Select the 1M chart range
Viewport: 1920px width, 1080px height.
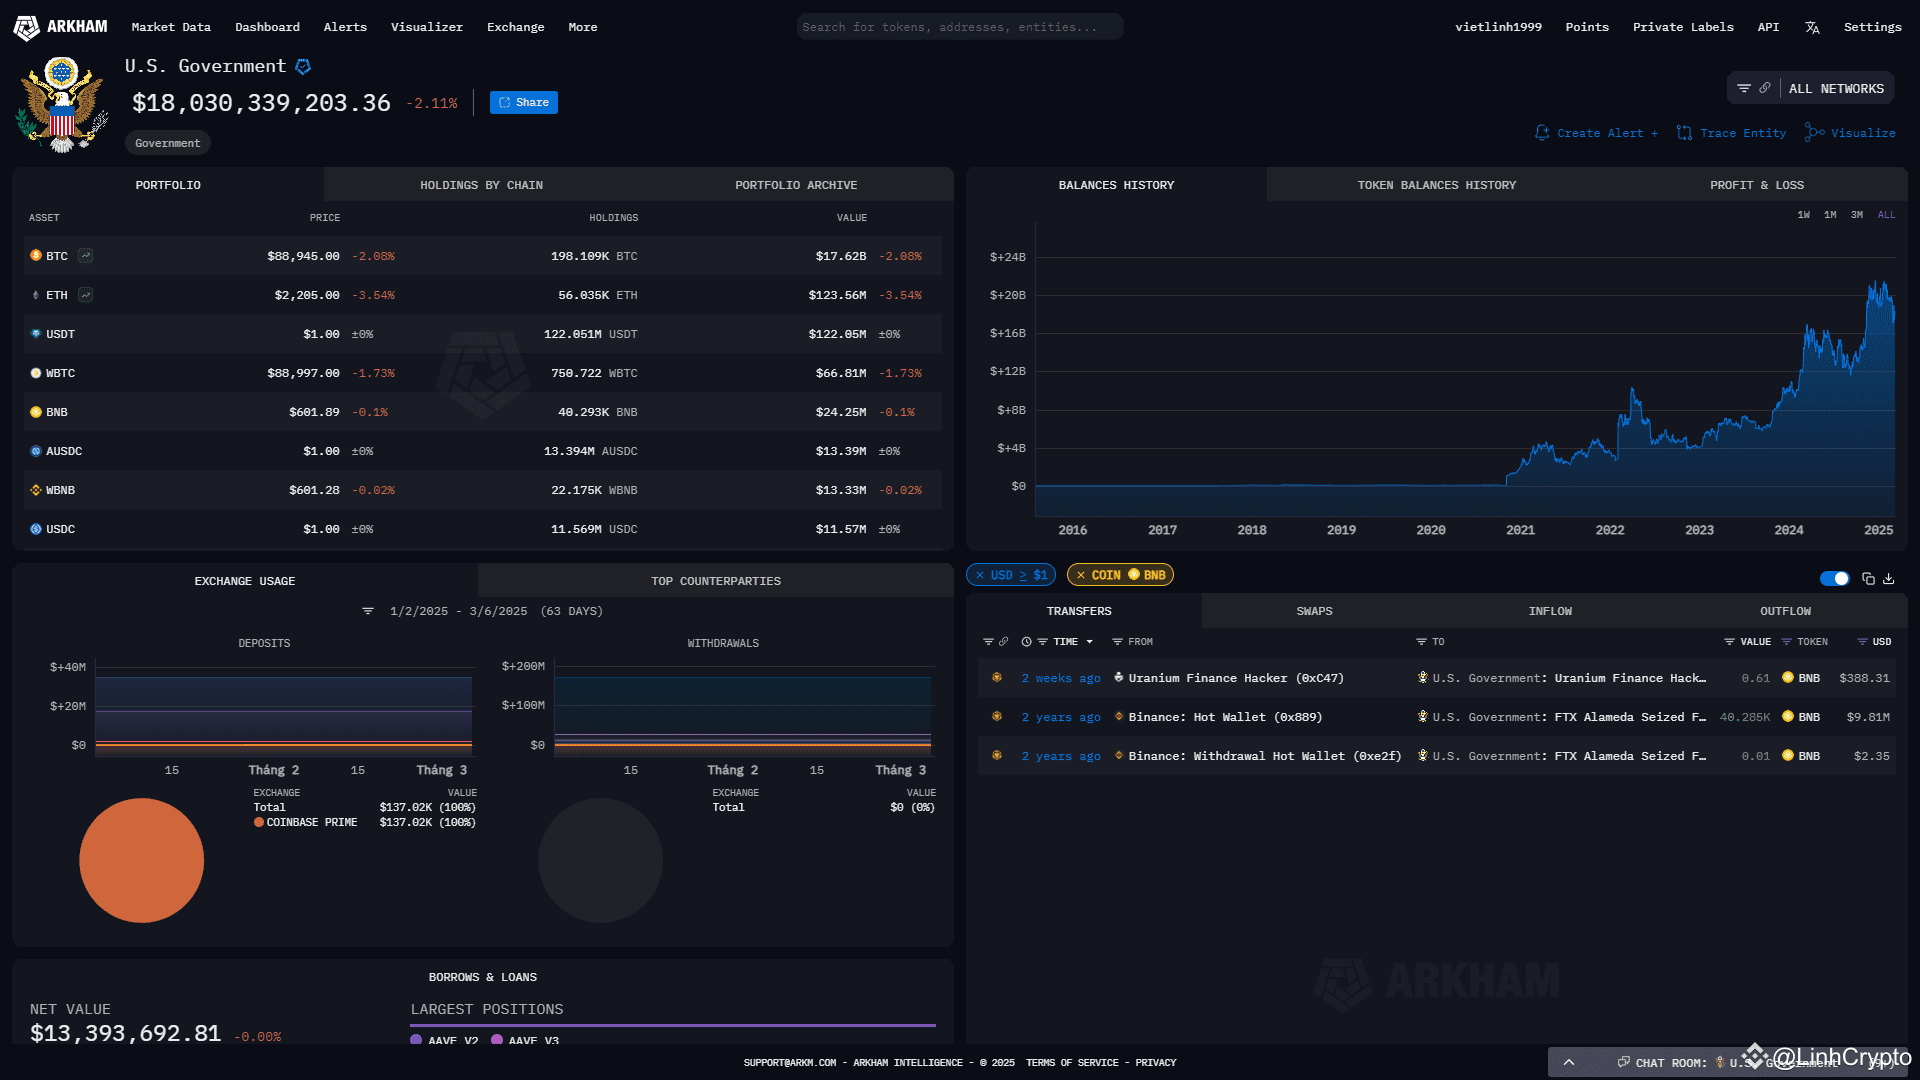(x=1830, y=215)
